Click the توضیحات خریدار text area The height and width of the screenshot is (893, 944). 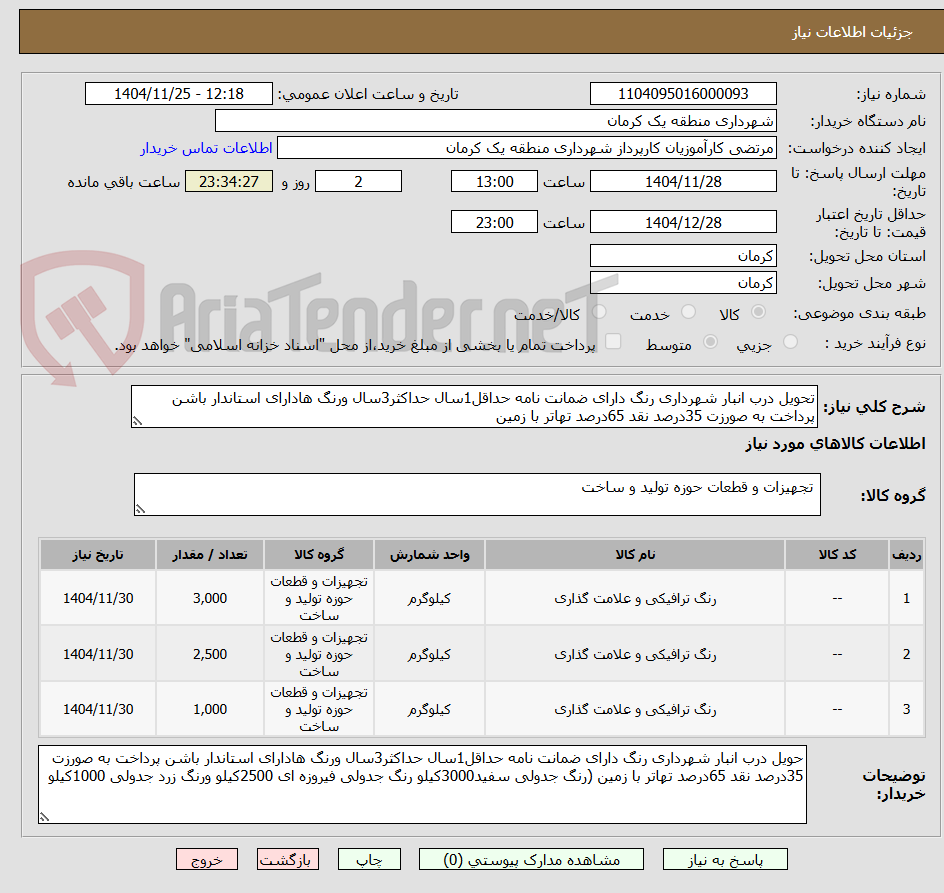pyautogui.click(x=423, y=785)
